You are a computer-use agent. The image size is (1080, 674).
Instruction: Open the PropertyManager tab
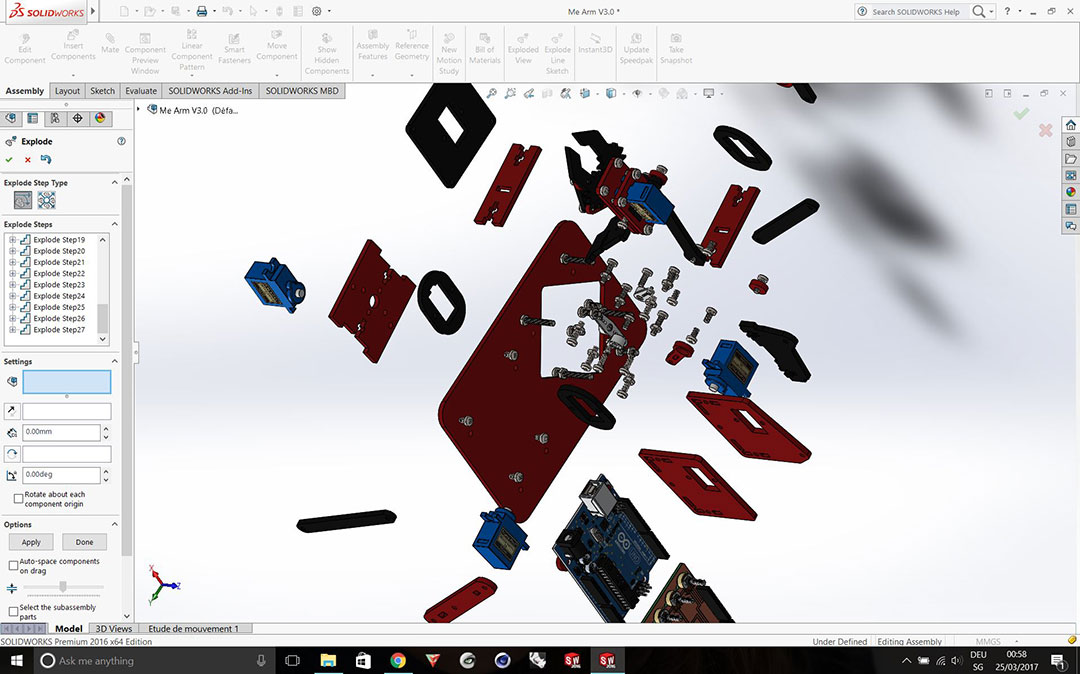pos(32,118)
